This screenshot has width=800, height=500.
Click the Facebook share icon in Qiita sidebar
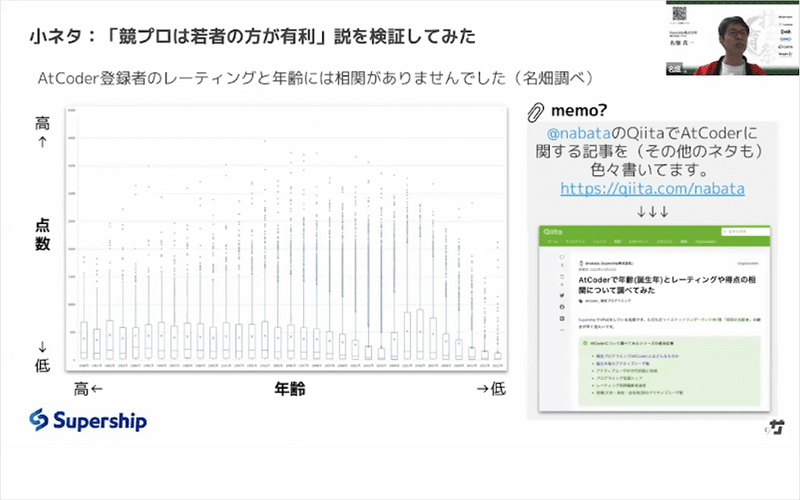click(562, 307)
